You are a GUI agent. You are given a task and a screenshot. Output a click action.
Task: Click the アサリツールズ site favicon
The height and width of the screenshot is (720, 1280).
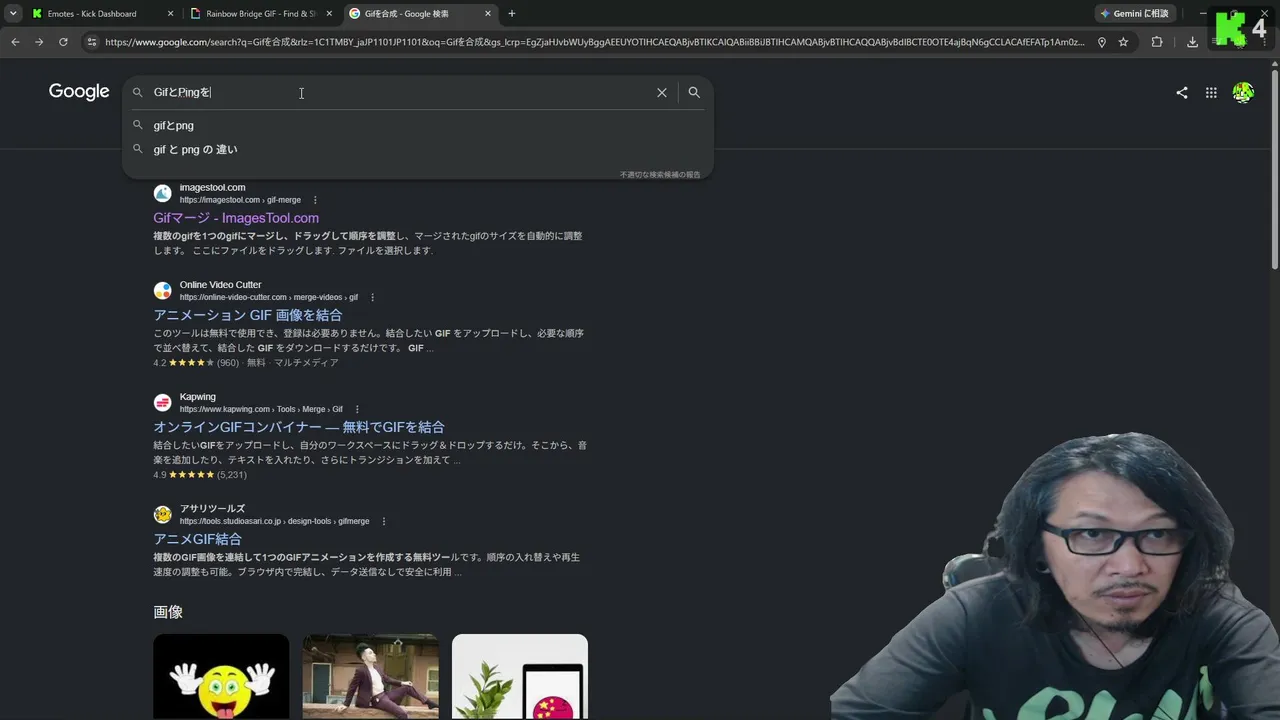162,515
